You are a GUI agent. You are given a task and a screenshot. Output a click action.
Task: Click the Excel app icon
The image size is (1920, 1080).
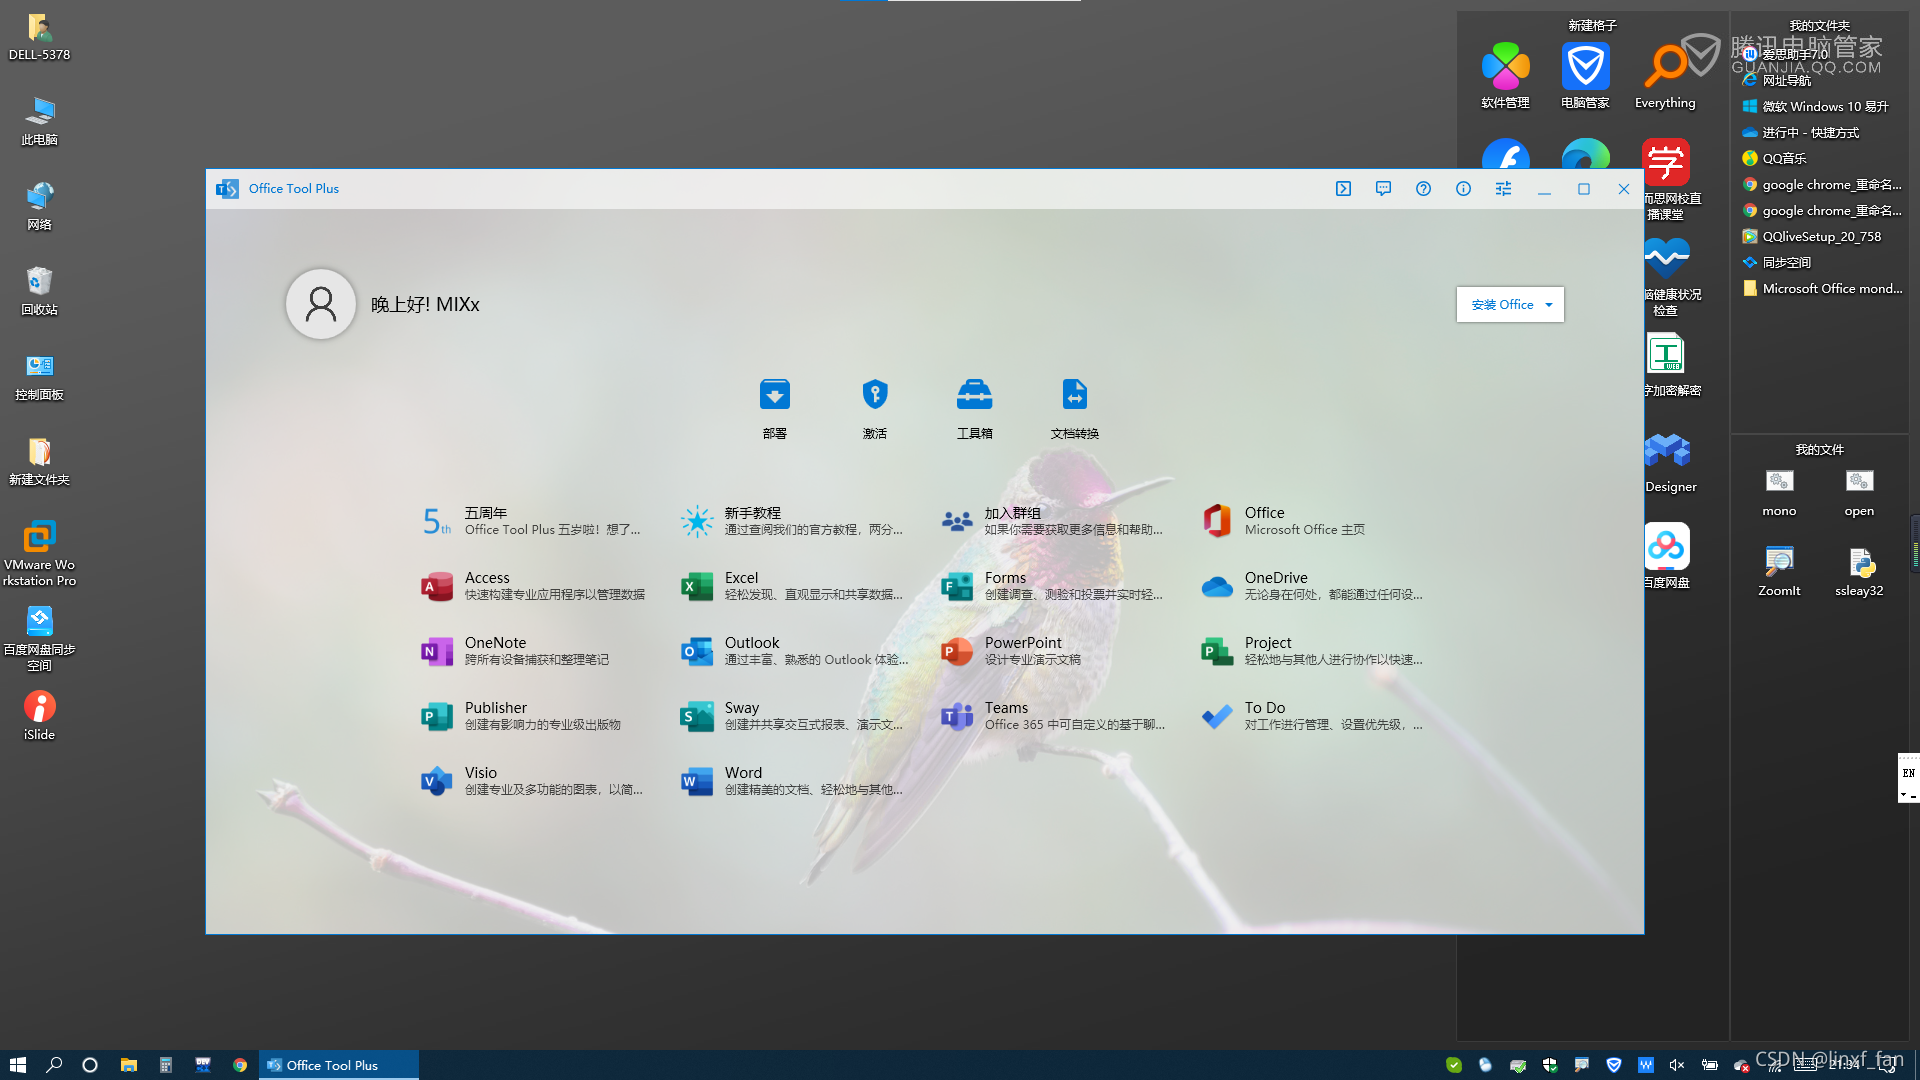click(697, 586)
